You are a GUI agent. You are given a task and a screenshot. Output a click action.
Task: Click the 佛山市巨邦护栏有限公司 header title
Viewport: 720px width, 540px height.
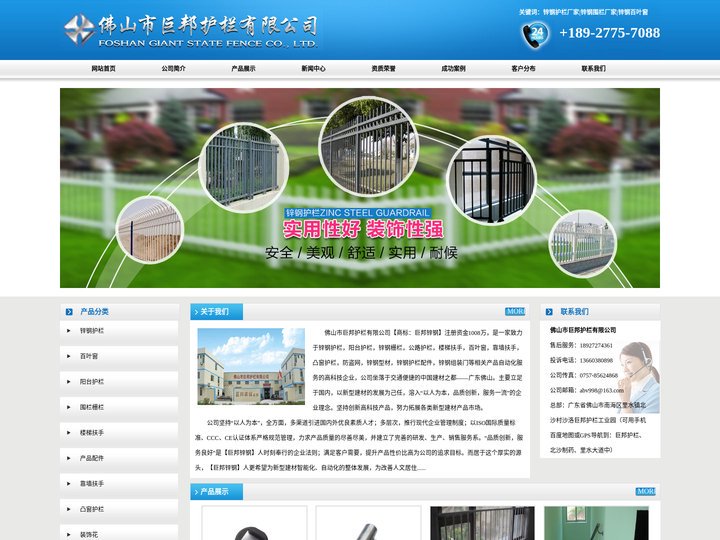[208, 25]
